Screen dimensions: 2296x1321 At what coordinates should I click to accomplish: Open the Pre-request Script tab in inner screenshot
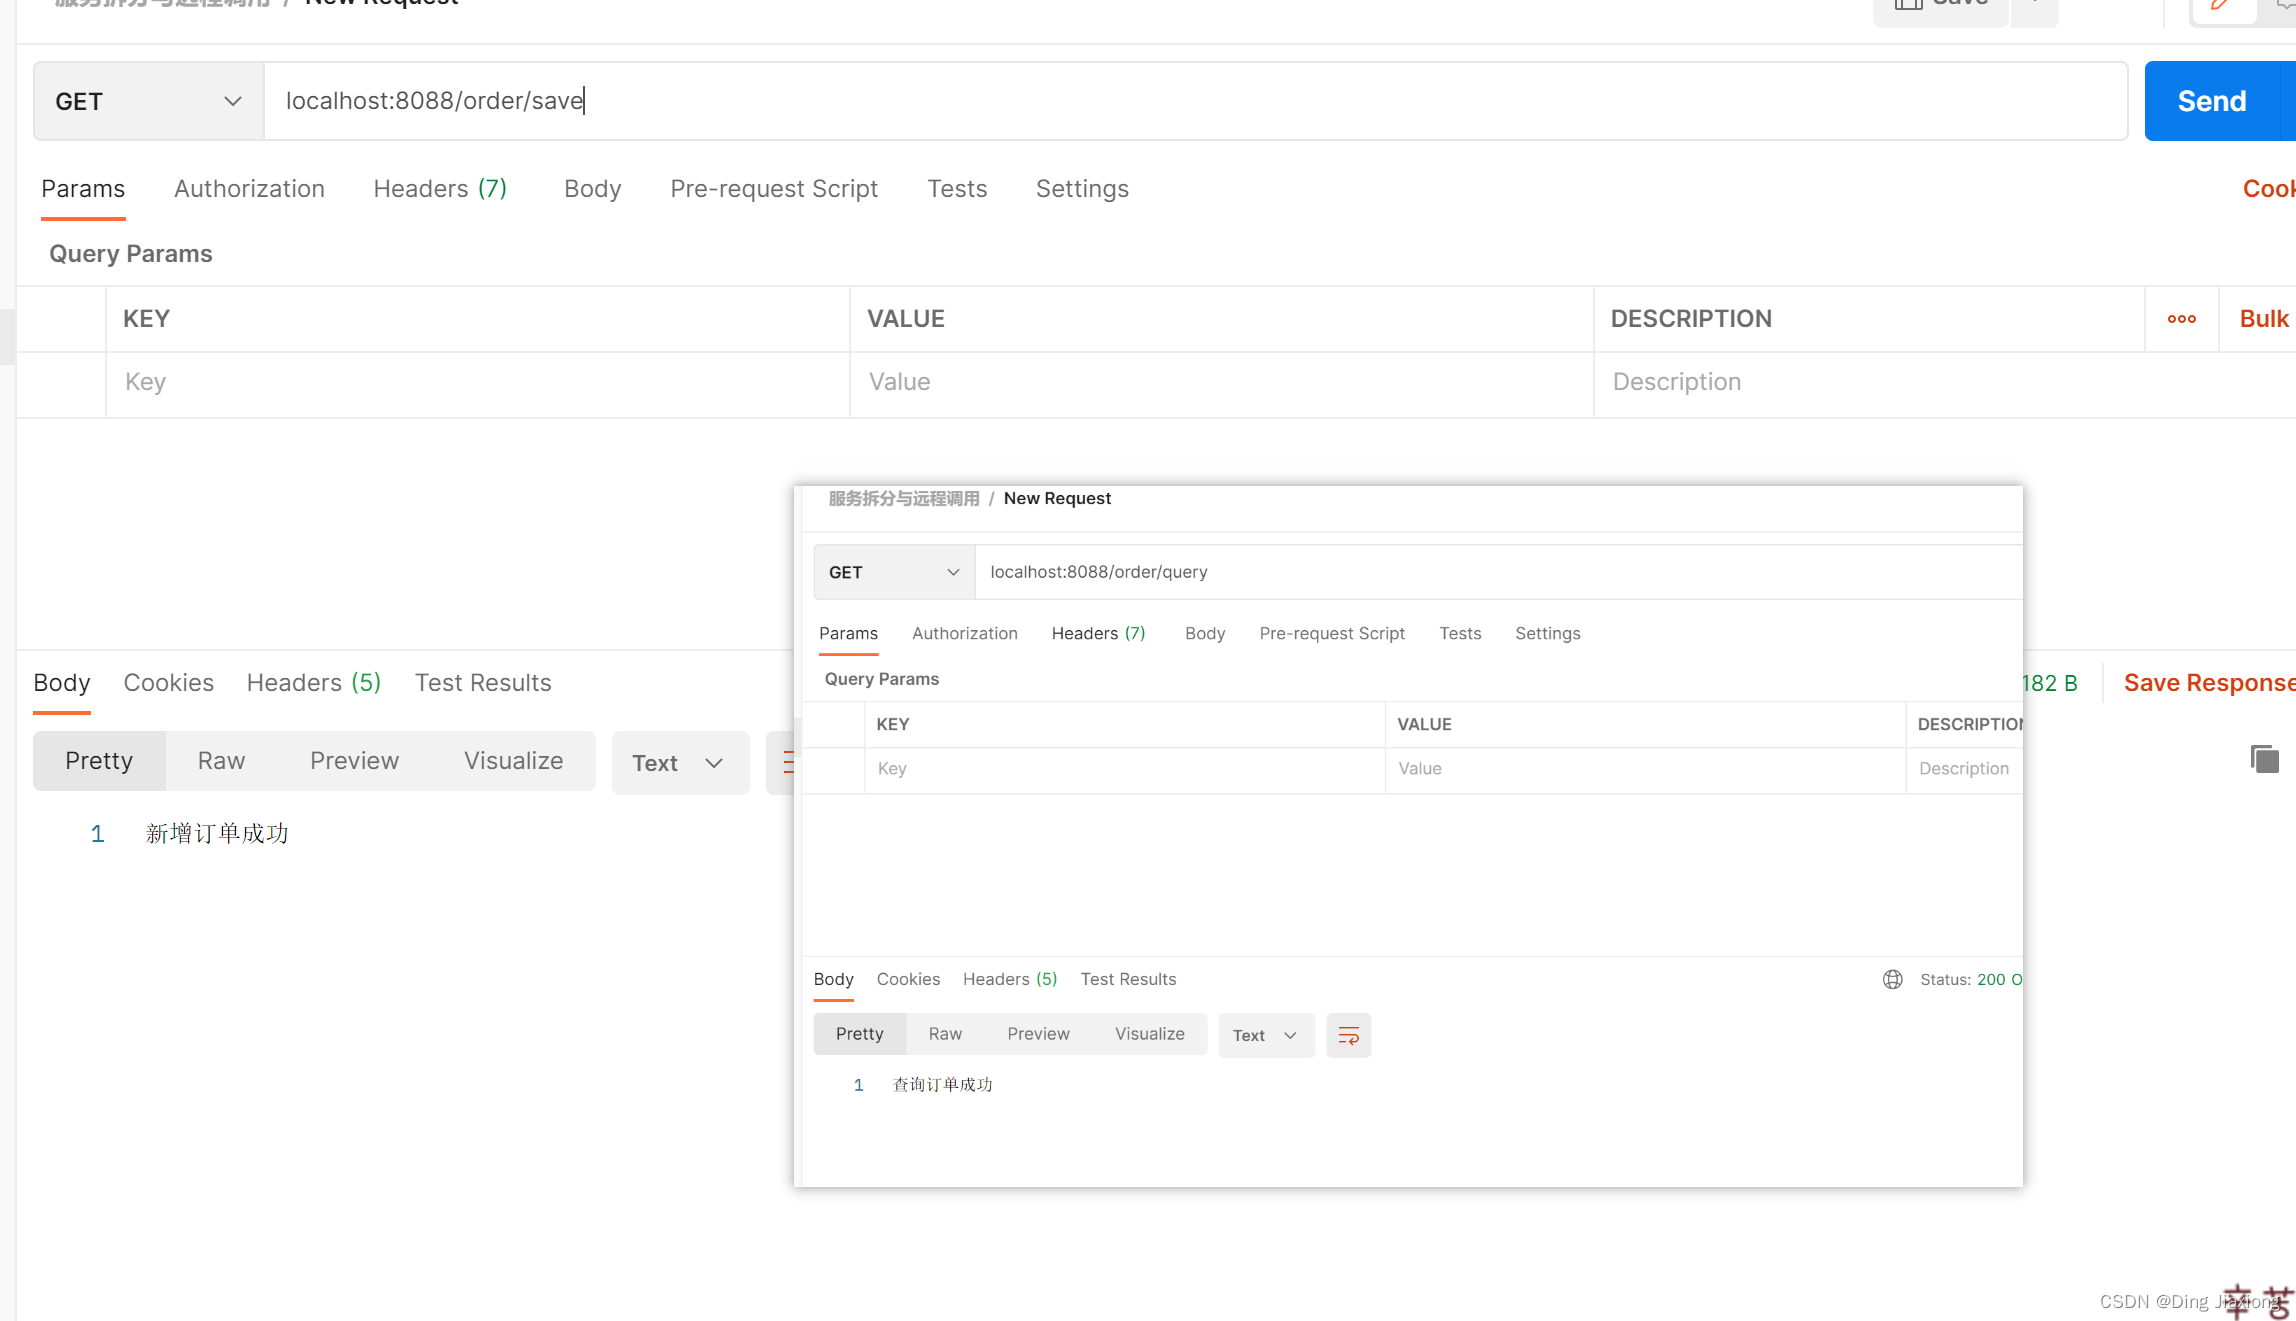pos(1332,633)
